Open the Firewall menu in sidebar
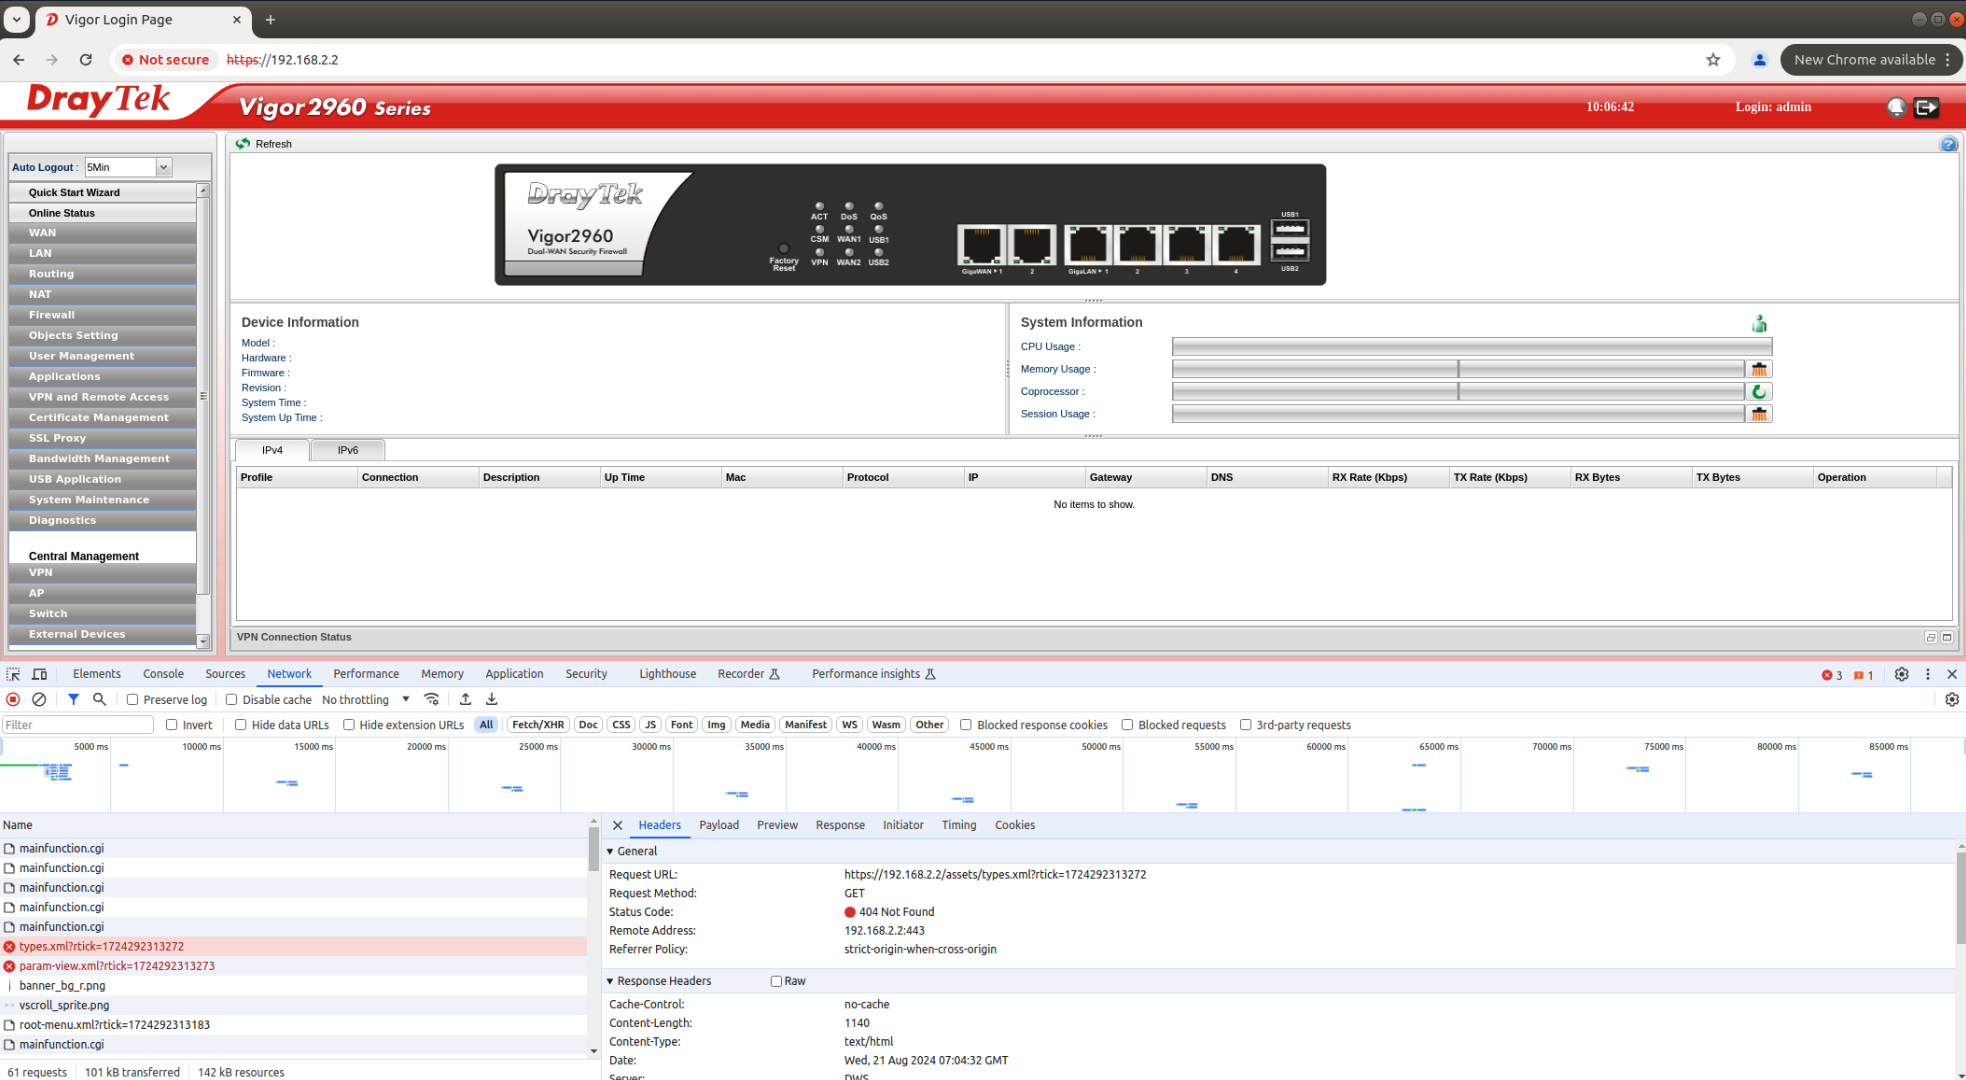The image size is (1966, 1080). (52, 314)
